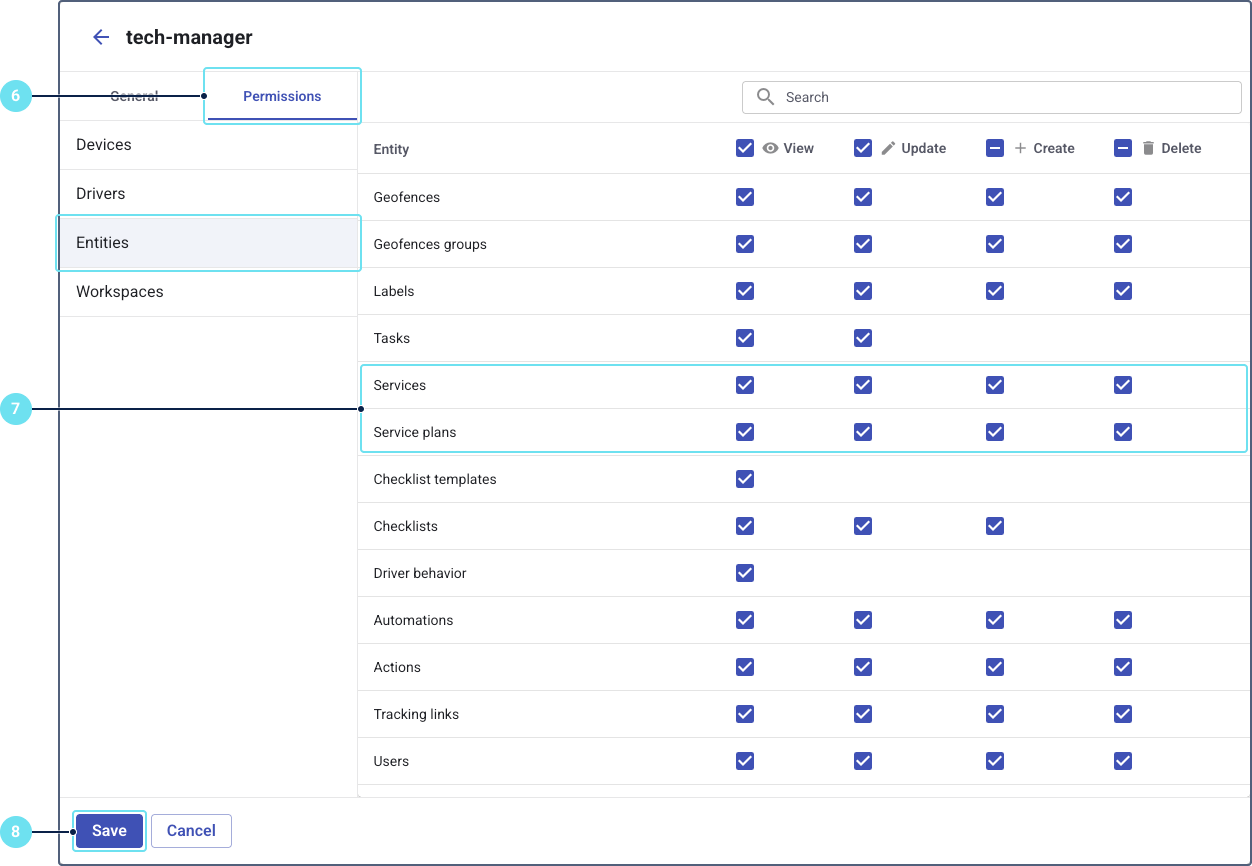Click the eye icon in the View header
This screenshot has width=1252, height=866.
770,148
